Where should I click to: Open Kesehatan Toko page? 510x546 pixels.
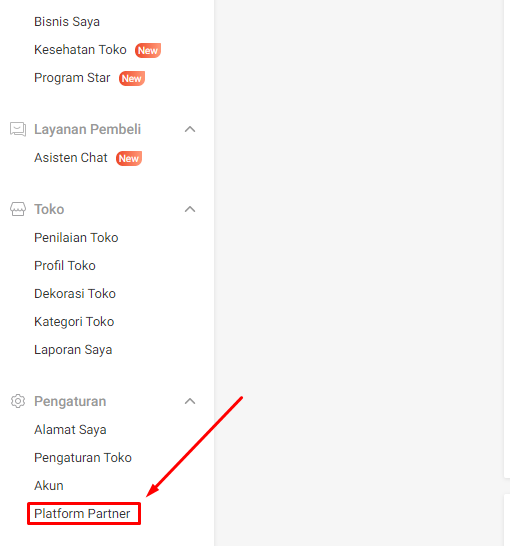pyautogui.click(x=80, y=50)
